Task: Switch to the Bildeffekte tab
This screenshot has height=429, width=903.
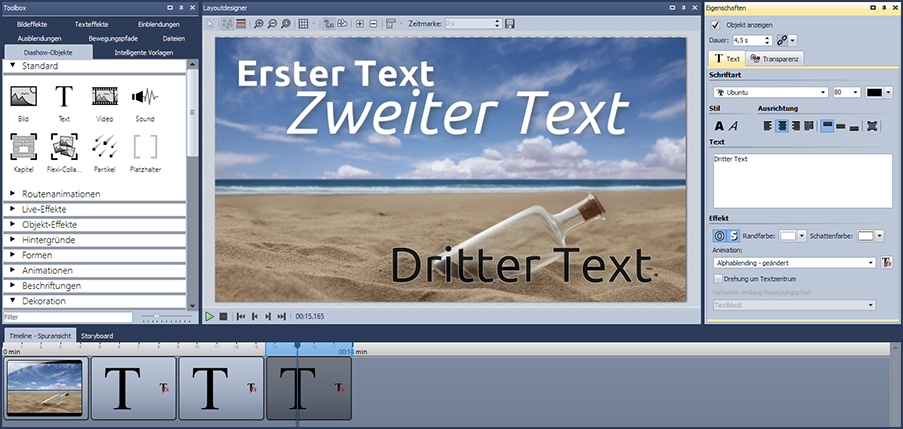Action: (32, 24)
